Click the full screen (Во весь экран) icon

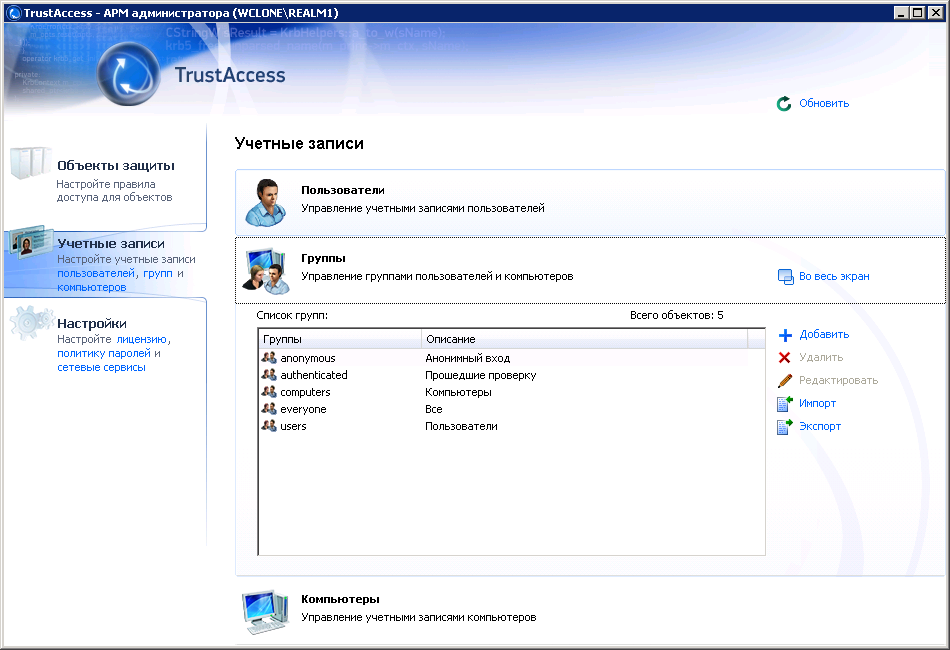click(x=786, y=277)
